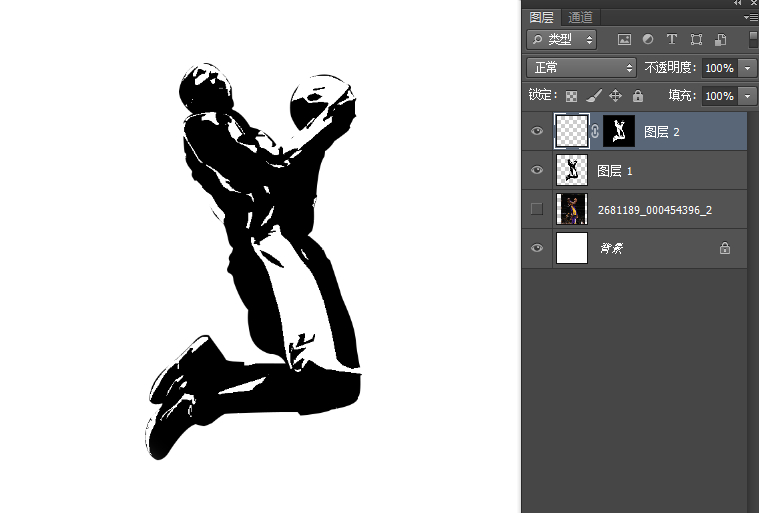Open the 类型 filter type dropdown

click(562, 40)
